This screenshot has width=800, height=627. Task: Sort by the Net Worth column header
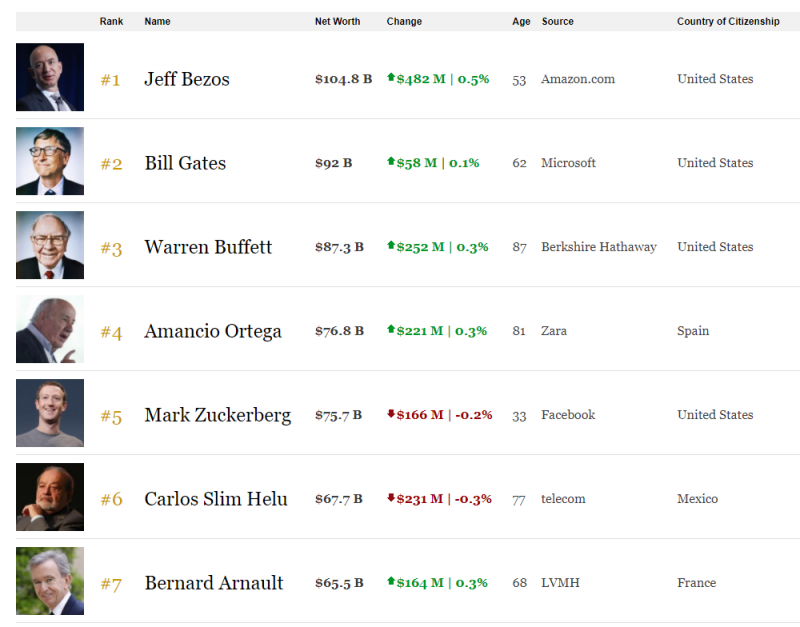pyautogui.click(x=337, y=22)
